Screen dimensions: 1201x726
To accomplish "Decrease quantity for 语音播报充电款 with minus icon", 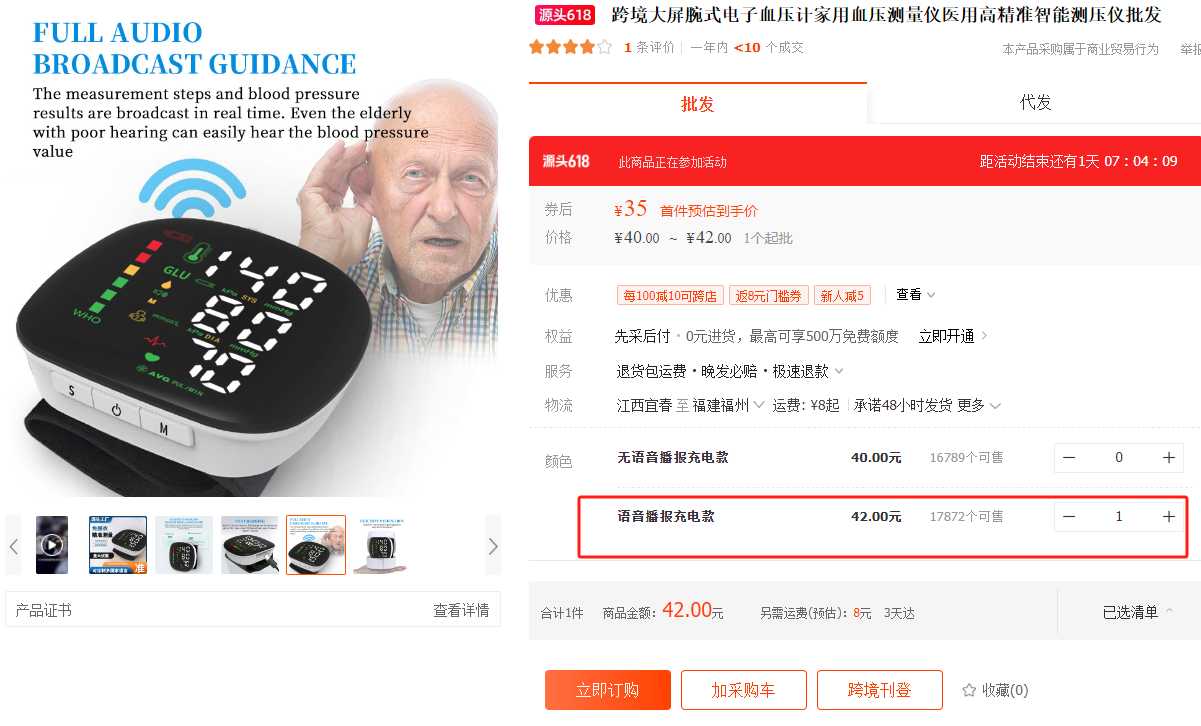I will [1069, 517].
